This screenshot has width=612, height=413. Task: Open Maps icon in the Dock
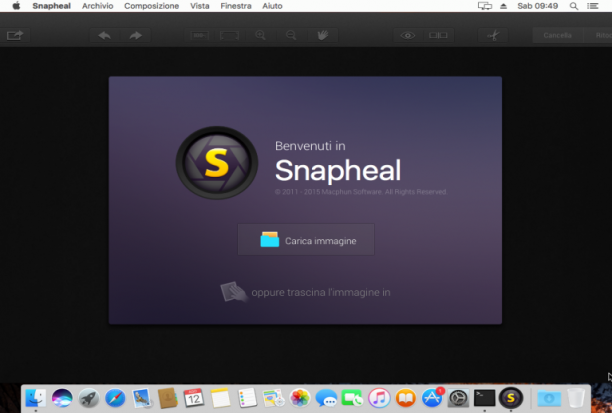point(273,398)
